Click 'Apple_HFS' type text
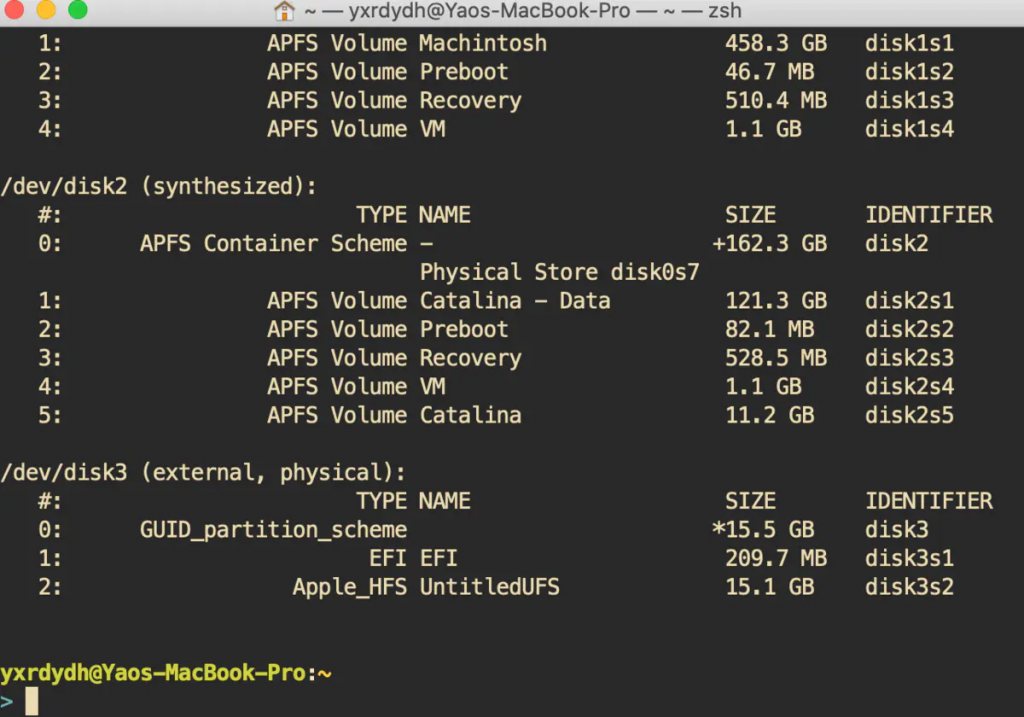Image resolution: width=1024 pixels, height=717 pixels. (x=349, y=588)
